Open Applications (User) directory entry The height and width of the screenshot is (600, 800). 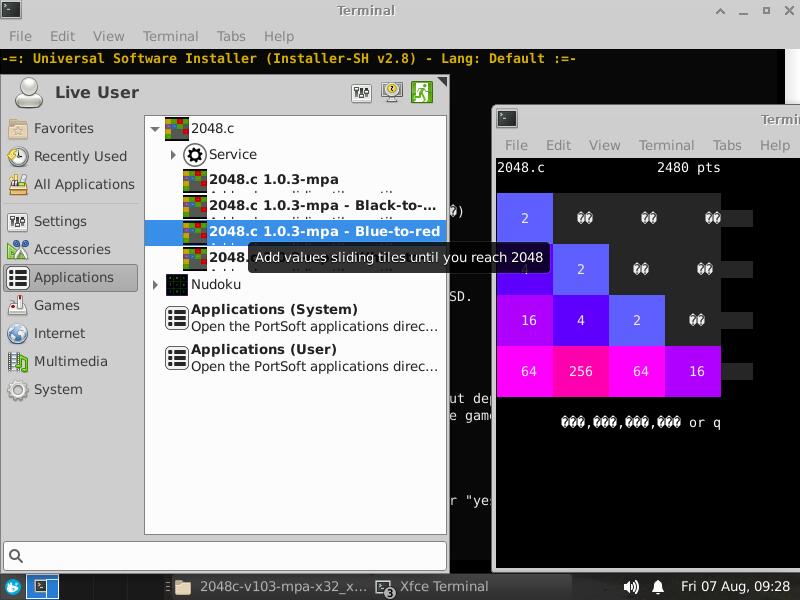[295, 358]
